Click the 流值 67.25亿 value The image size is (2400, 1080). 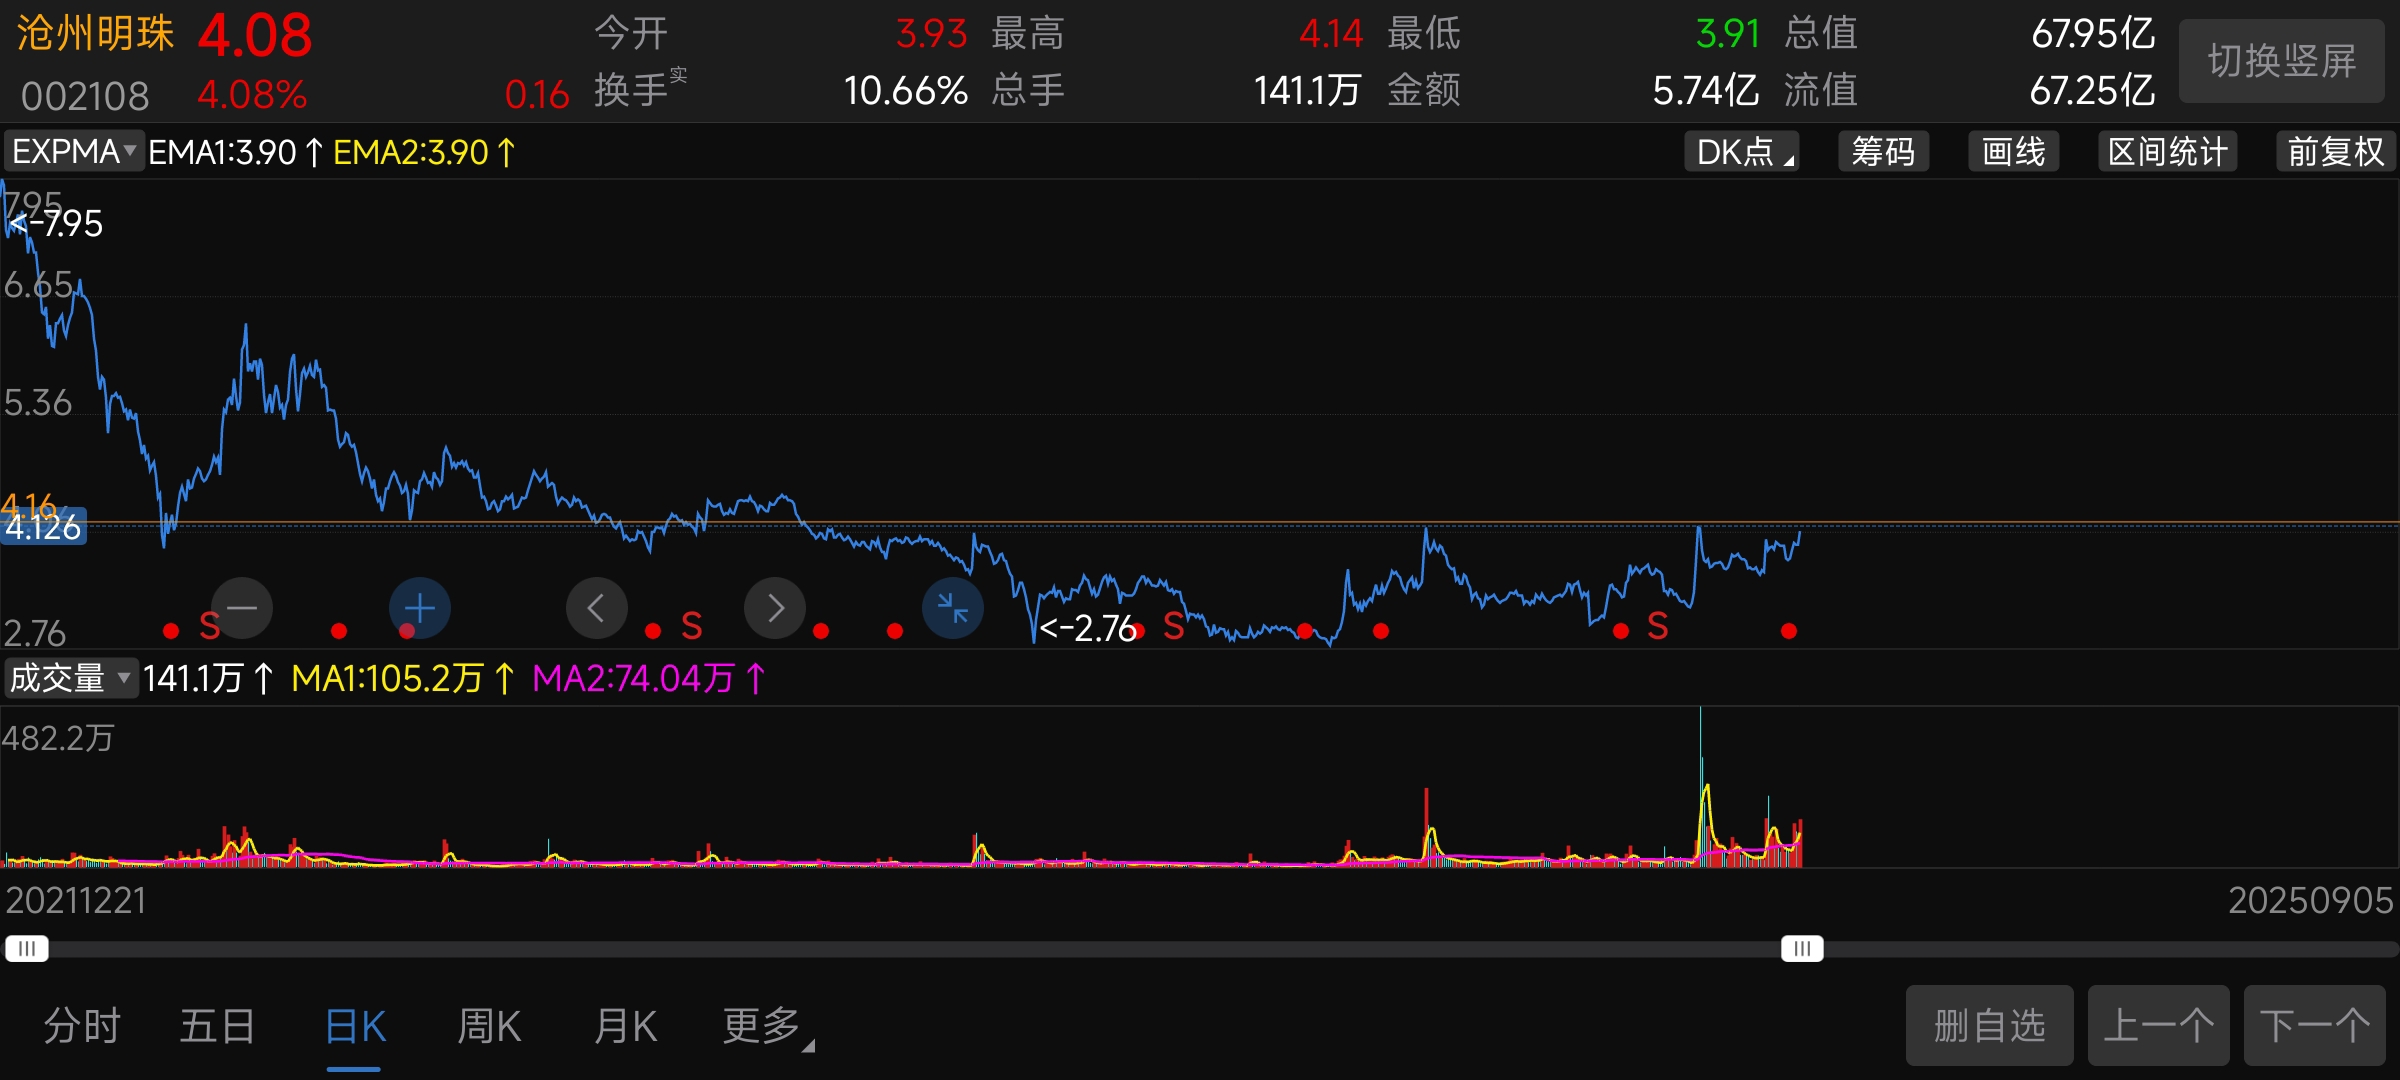point(2093,90)
